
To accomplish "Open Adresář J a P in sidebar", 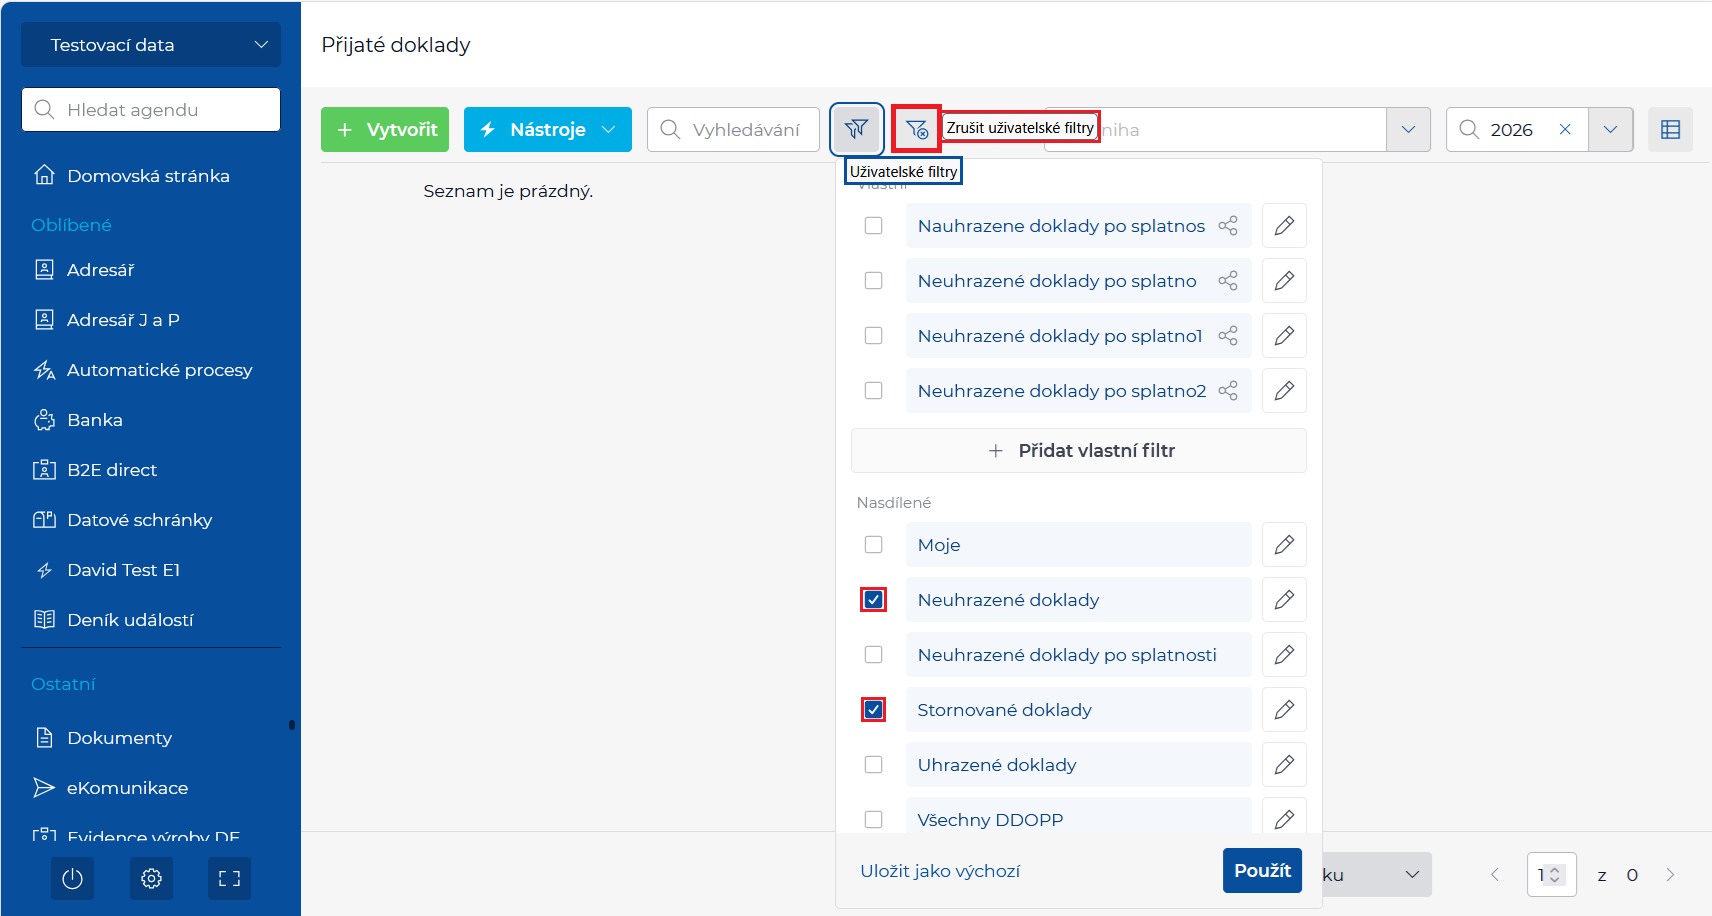I will click(x=123, y=320).
